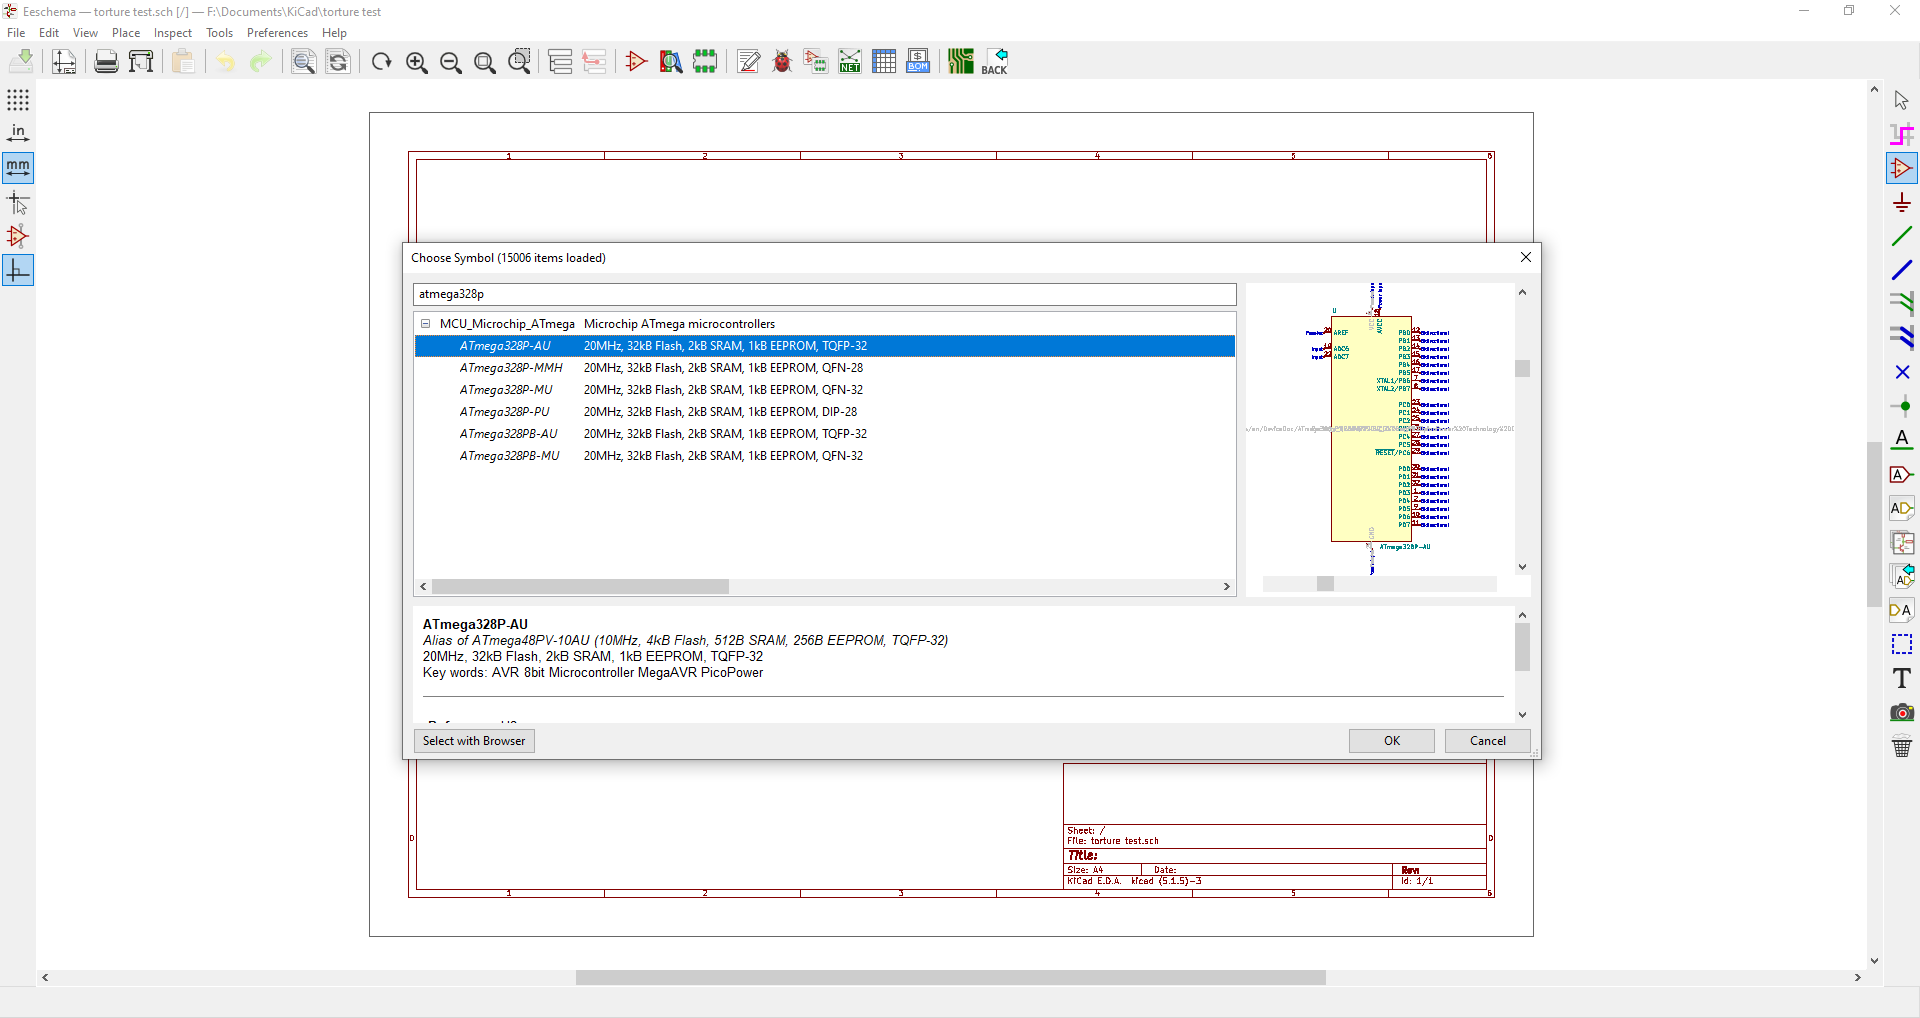The width and height of the screenshot is (1920, 1018).
Task: Open the Edit Symbol Fields table
Action: (884, 62)
